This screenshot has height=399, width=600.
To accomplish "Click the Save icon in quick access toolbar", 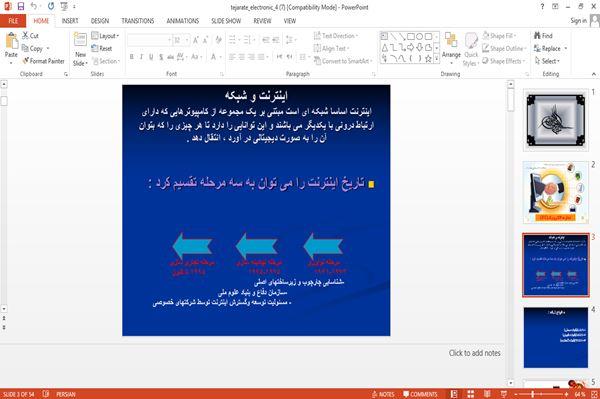I will (x=21, y=6).
